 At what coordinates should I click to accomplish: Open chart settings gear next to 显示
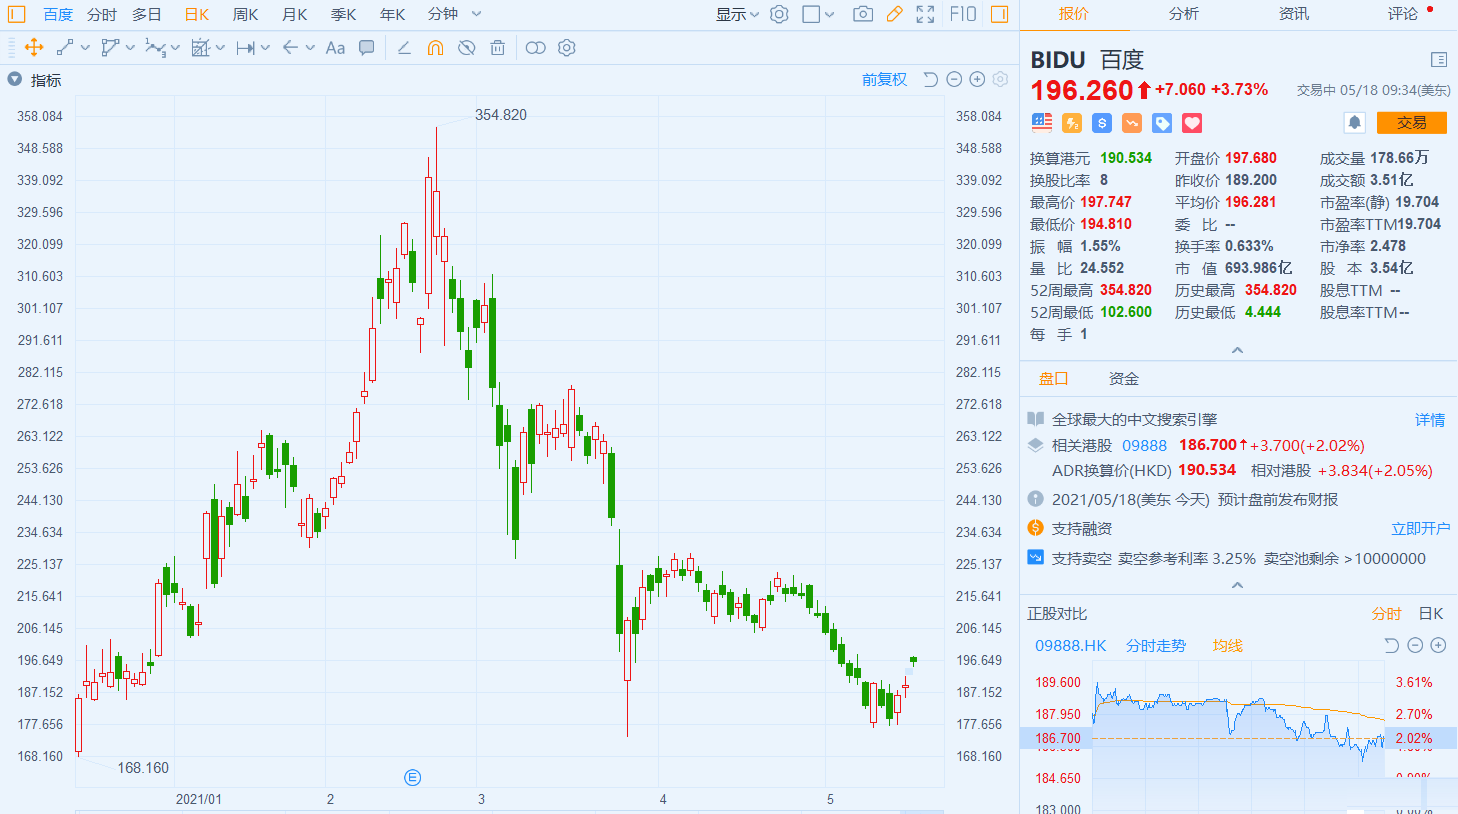coord(779,14)
